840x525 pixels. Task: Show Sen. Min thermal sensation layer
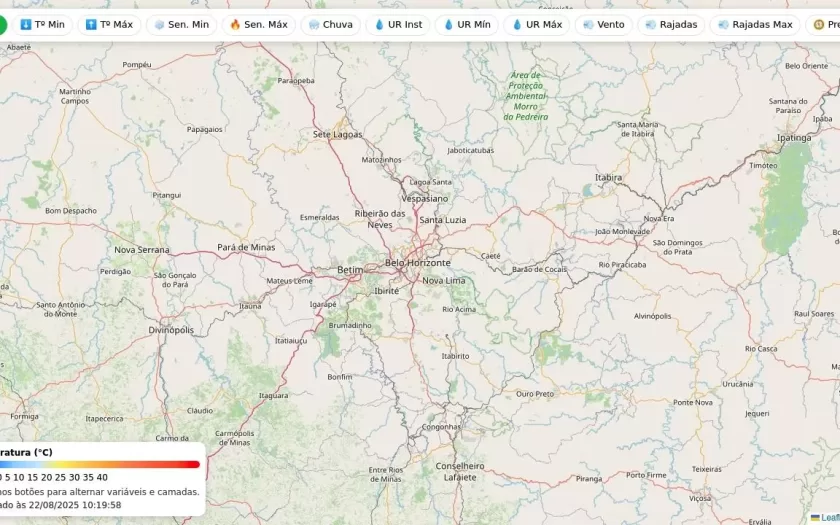click(181, 25)
